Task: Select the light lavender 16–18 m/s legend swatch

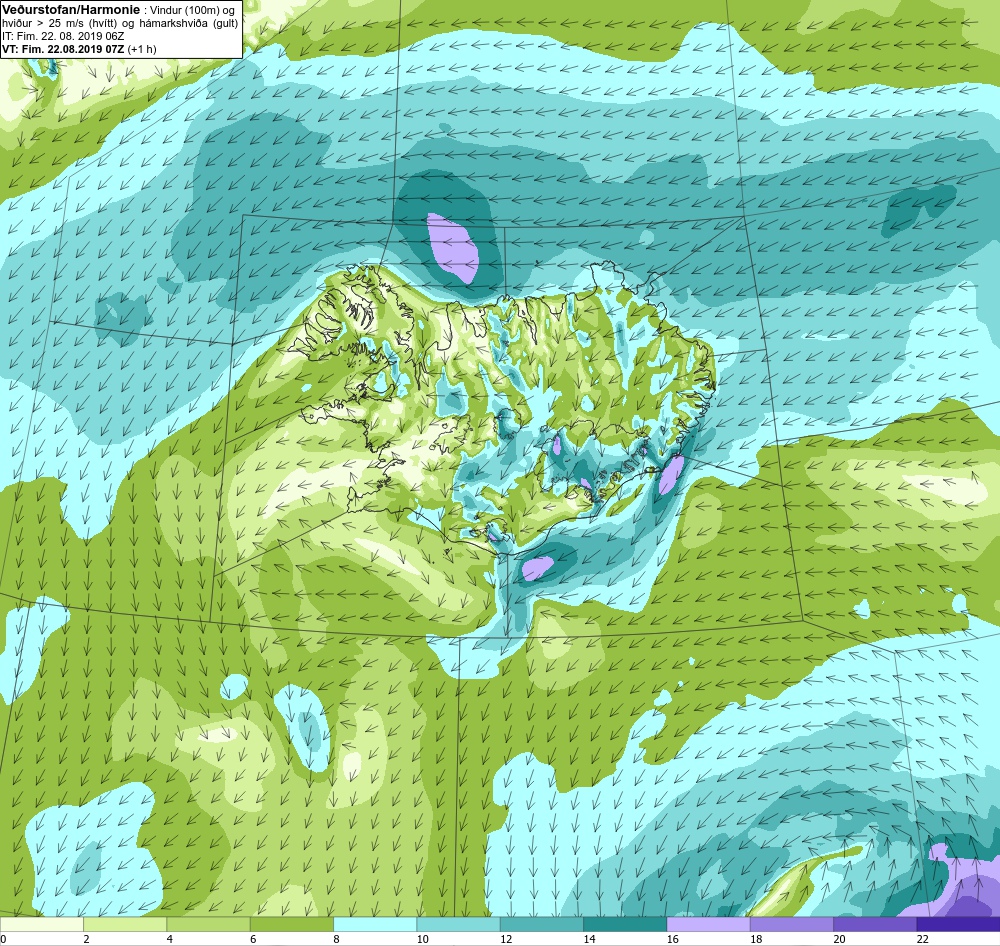Action: [x=709, y=924]
